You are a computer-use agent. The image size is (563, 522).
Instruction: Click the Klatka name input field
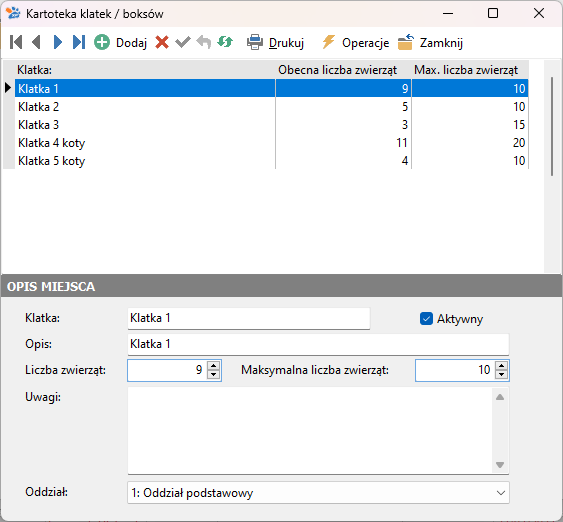click(x=248, y=318)
